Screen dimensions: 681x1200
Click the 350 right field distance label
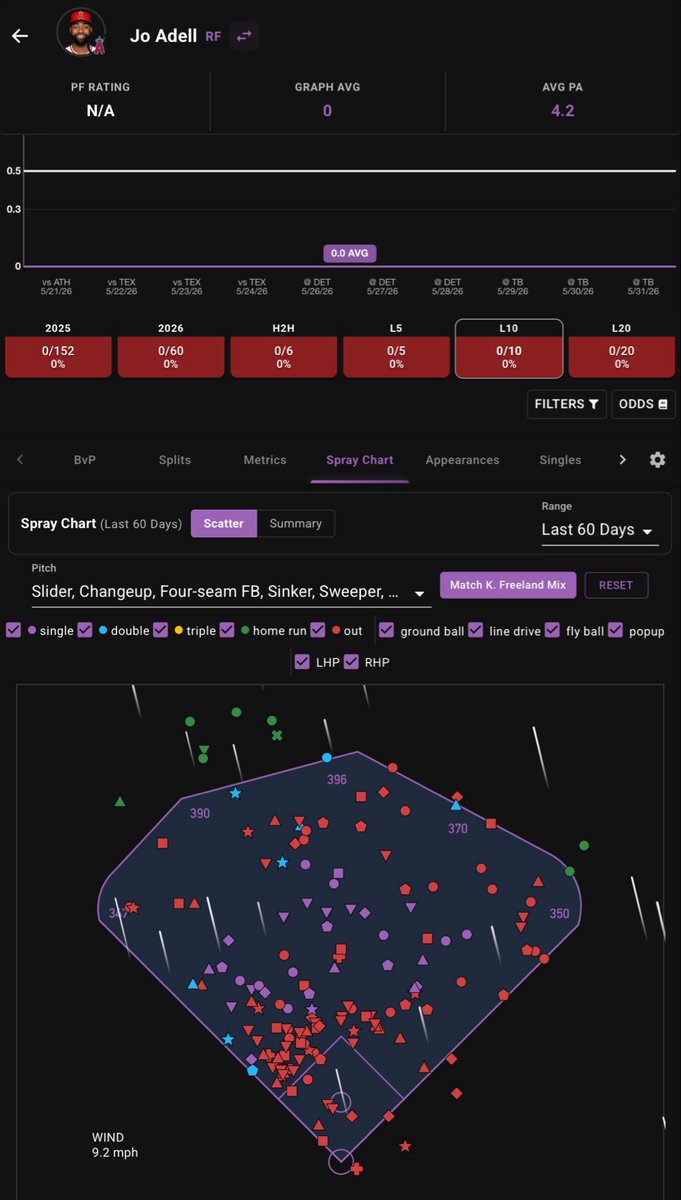[559, 913]
